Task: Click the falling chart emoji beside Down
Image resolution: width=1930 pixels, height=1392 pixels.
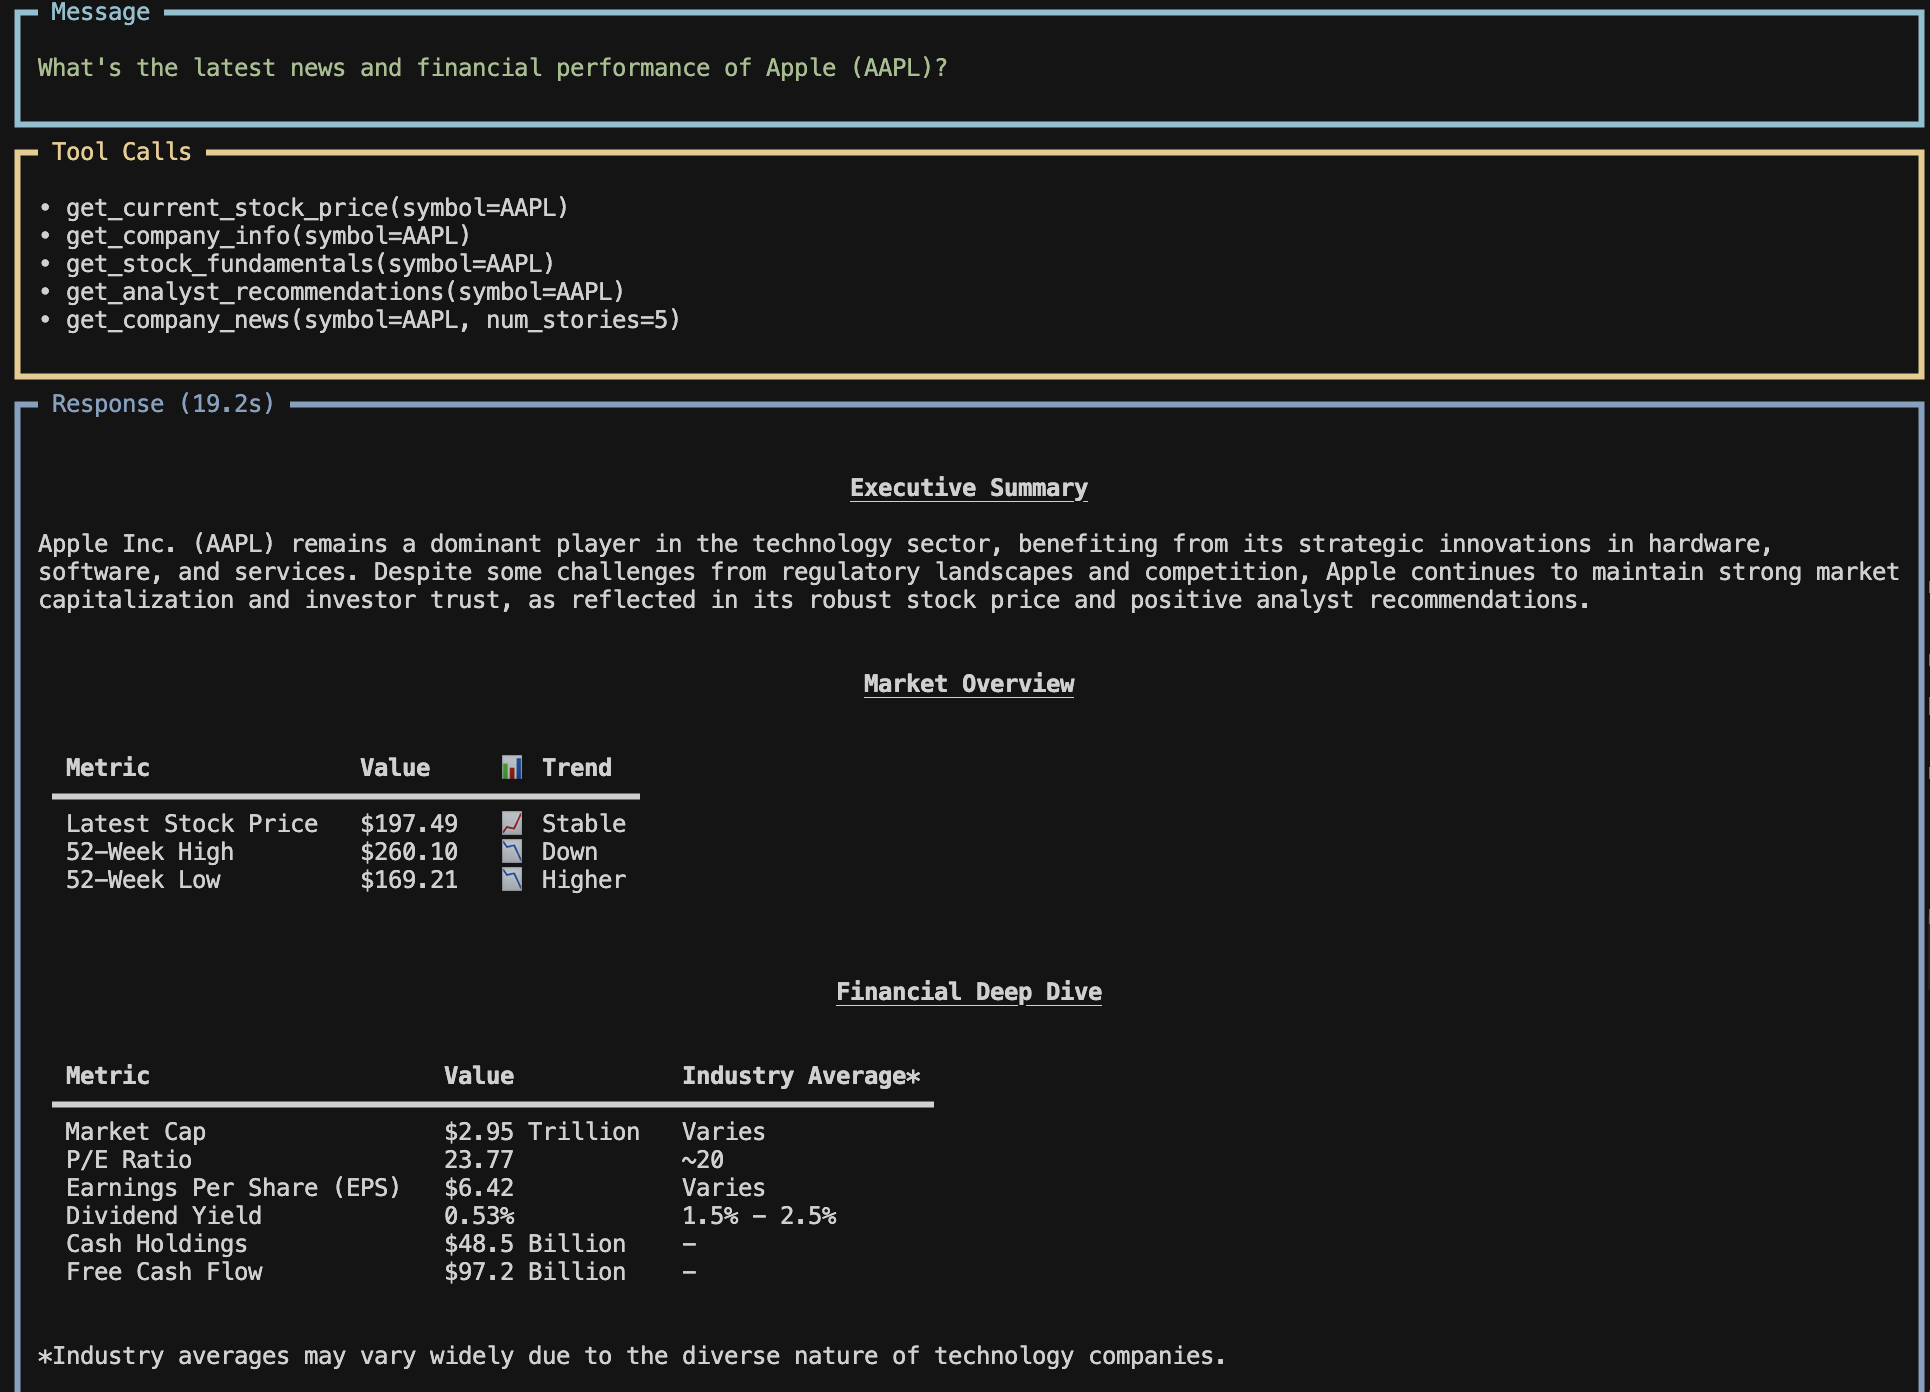Action: (511, 851)
